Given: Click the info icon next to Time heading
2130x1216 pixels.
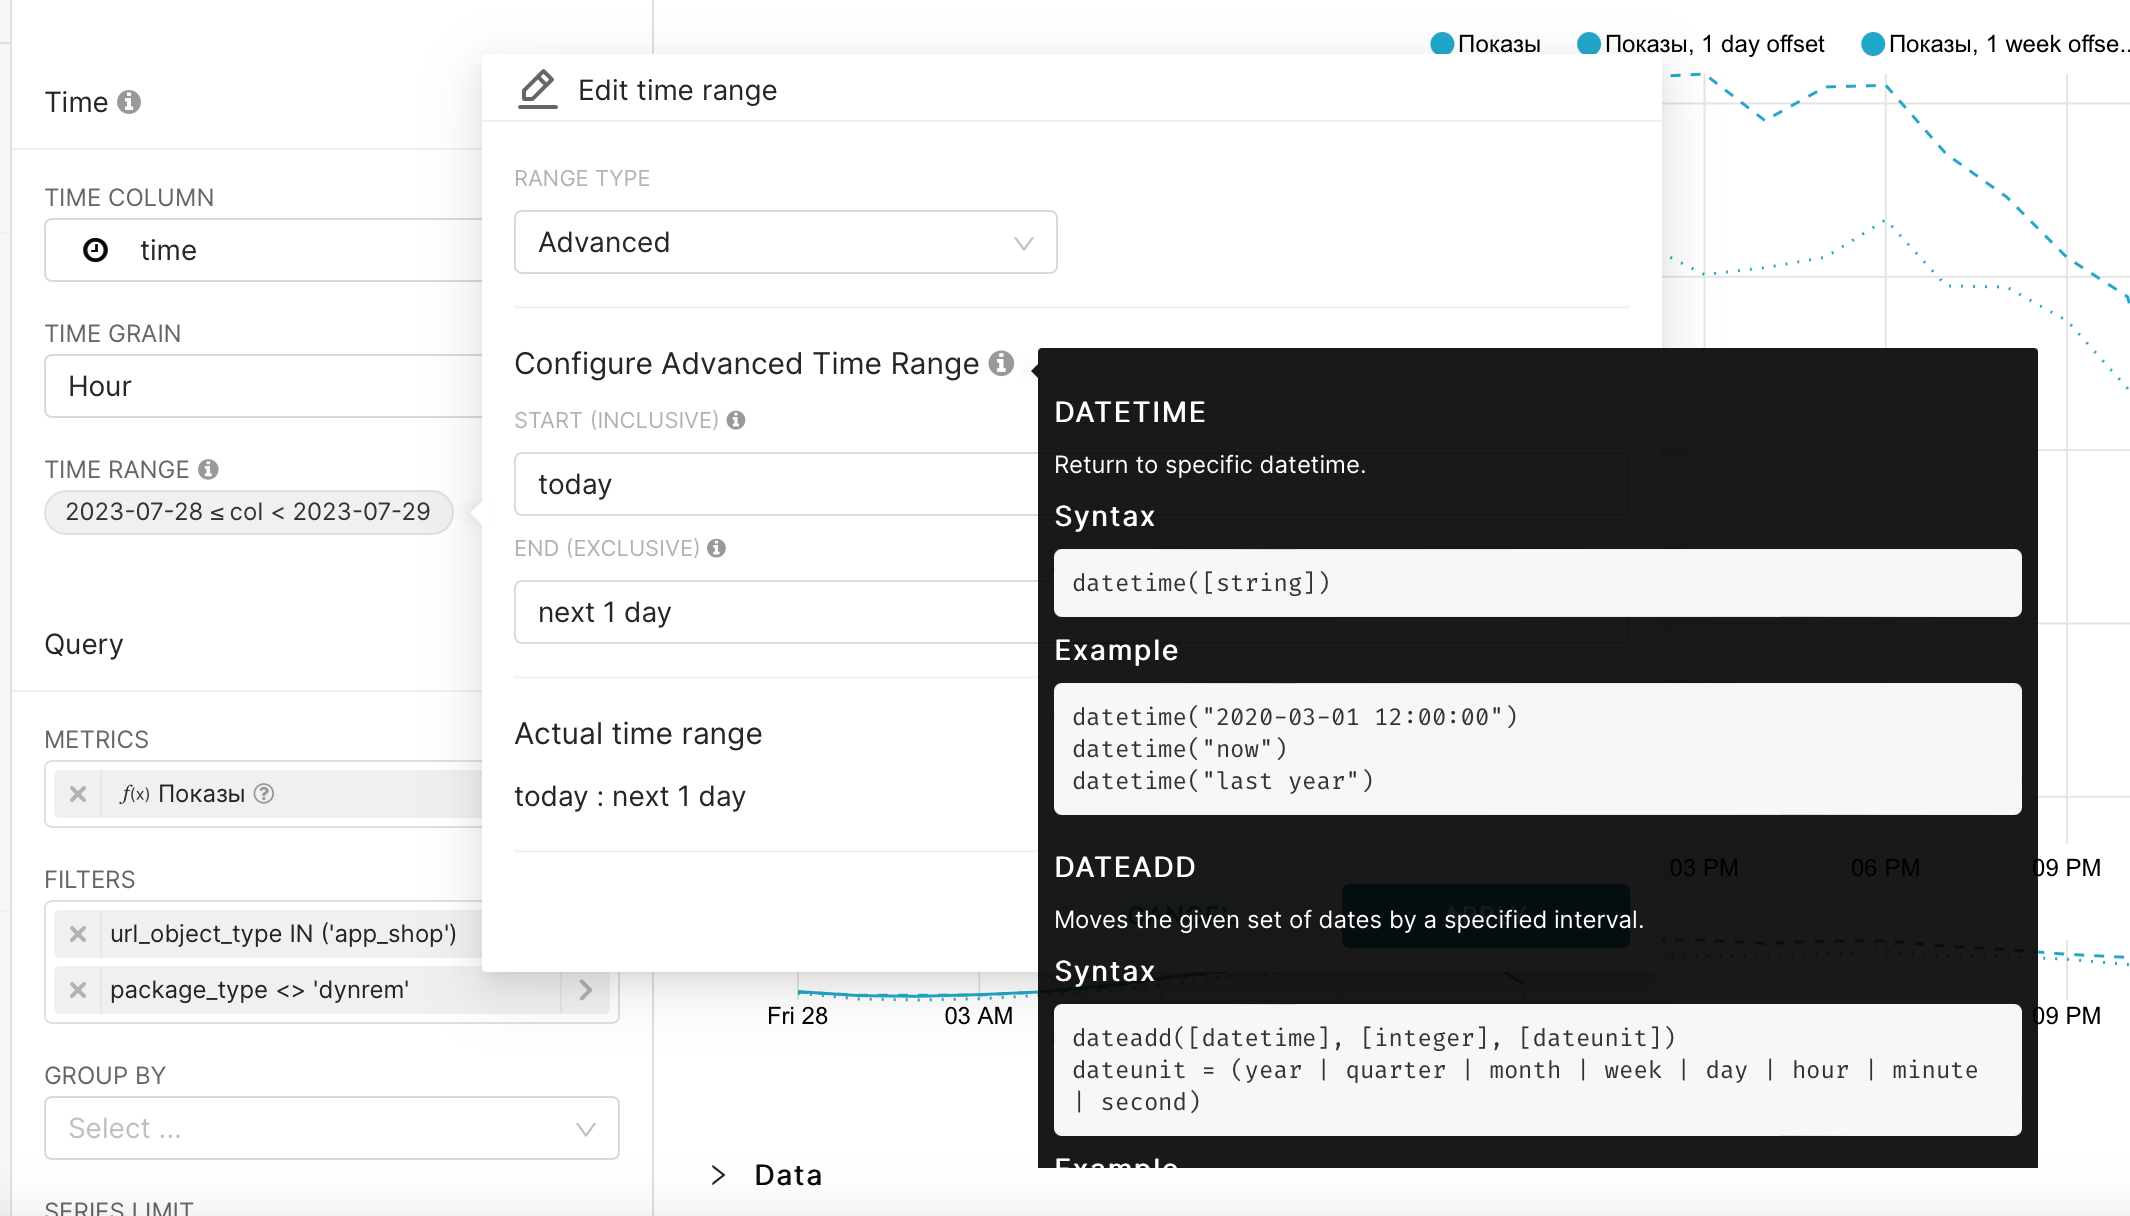Looking at the screenshot, I should pyautogui.click(x=131, y=101).
